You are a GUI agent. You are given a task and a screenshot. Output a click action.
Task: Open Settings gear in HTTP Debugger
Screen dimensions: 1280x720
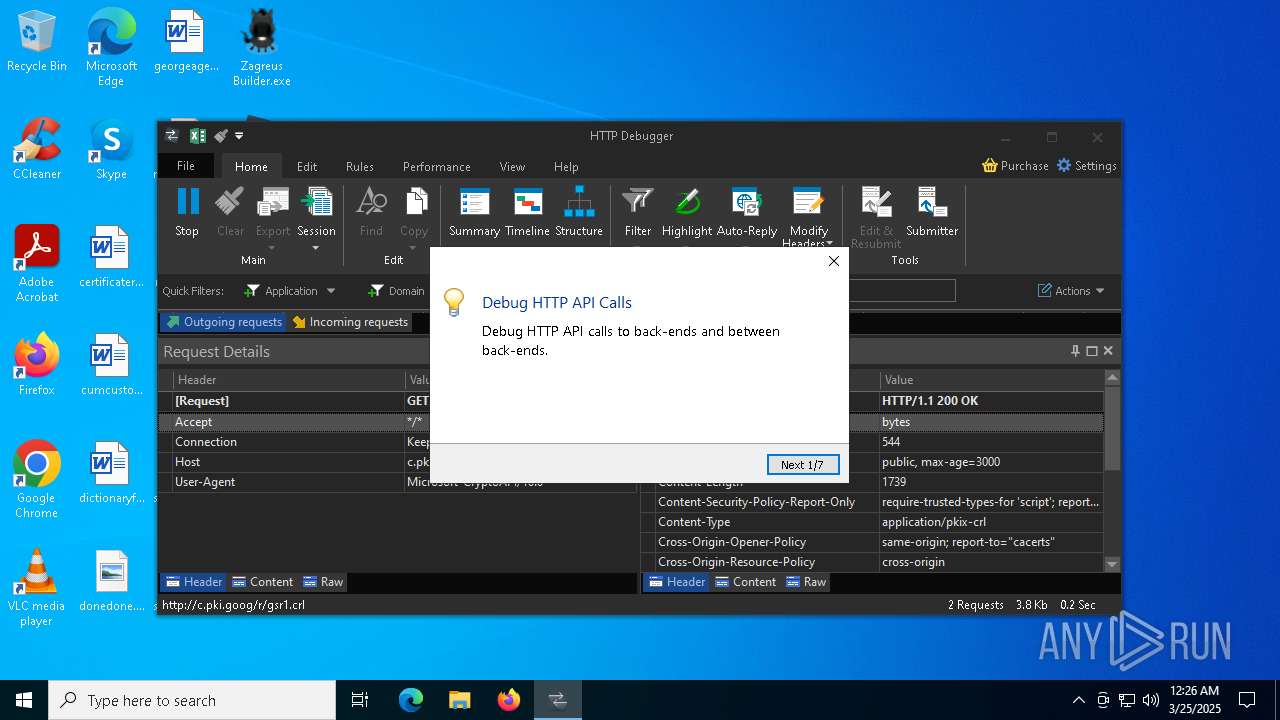[1064, 166]
